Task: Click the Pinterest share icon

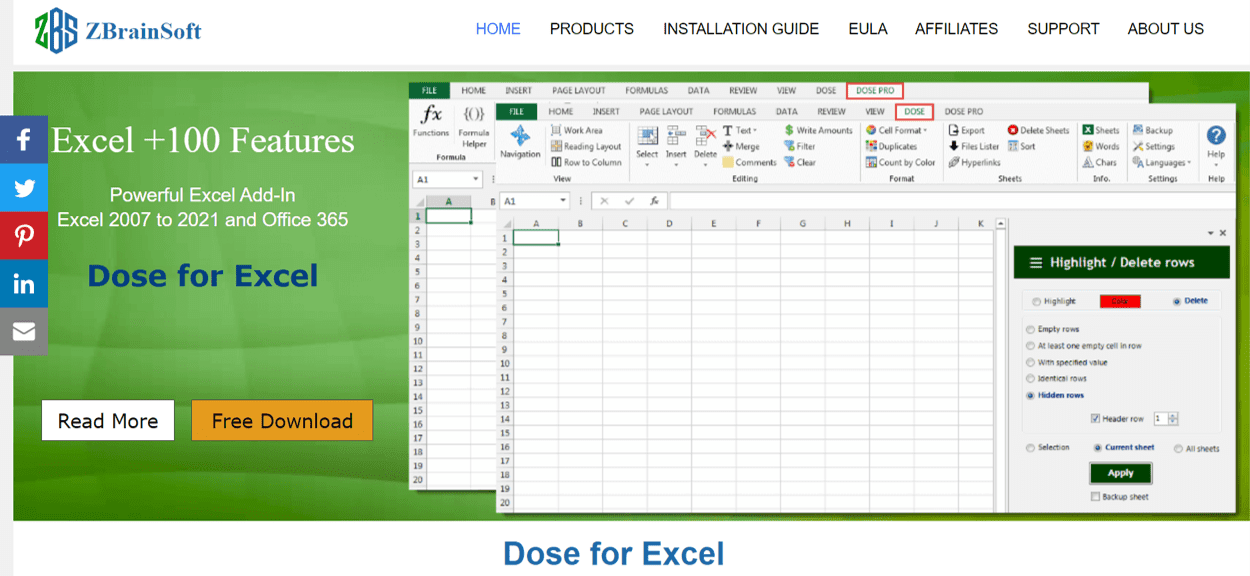Action: (24, 235)
